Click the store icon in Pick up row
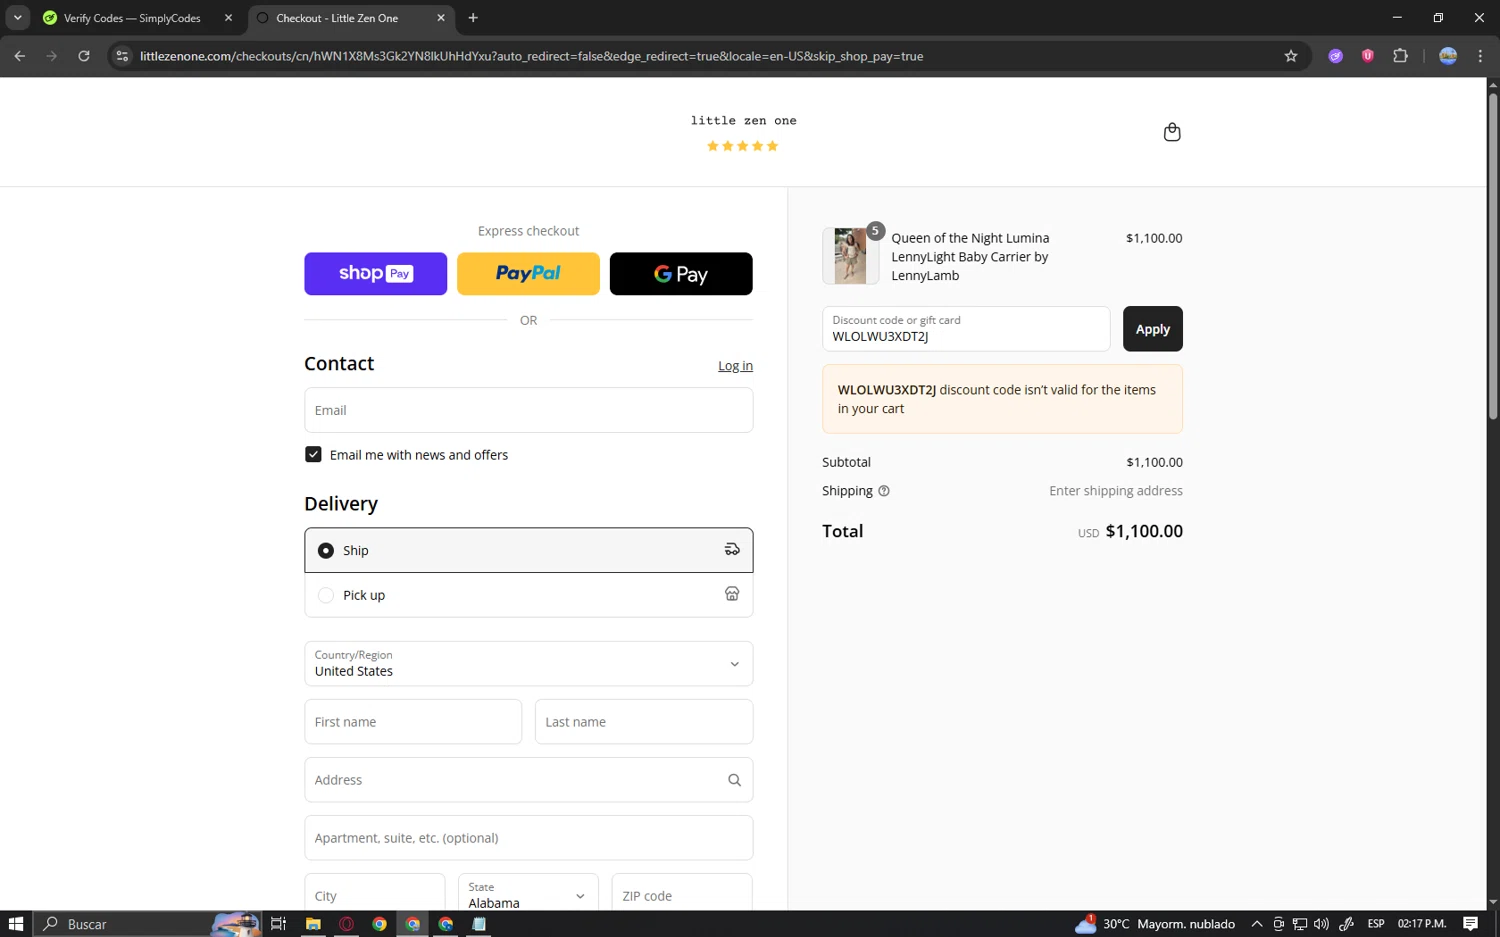Image resolution: width=1500 pixels, height=937 pixels. pyautogui.click(x=732, y=594)
